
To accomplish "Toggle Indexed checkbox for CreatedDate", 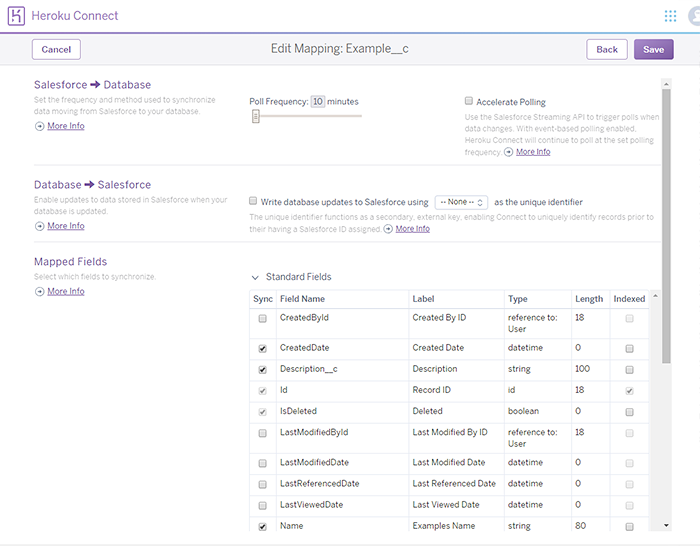I will coord(629,349).
